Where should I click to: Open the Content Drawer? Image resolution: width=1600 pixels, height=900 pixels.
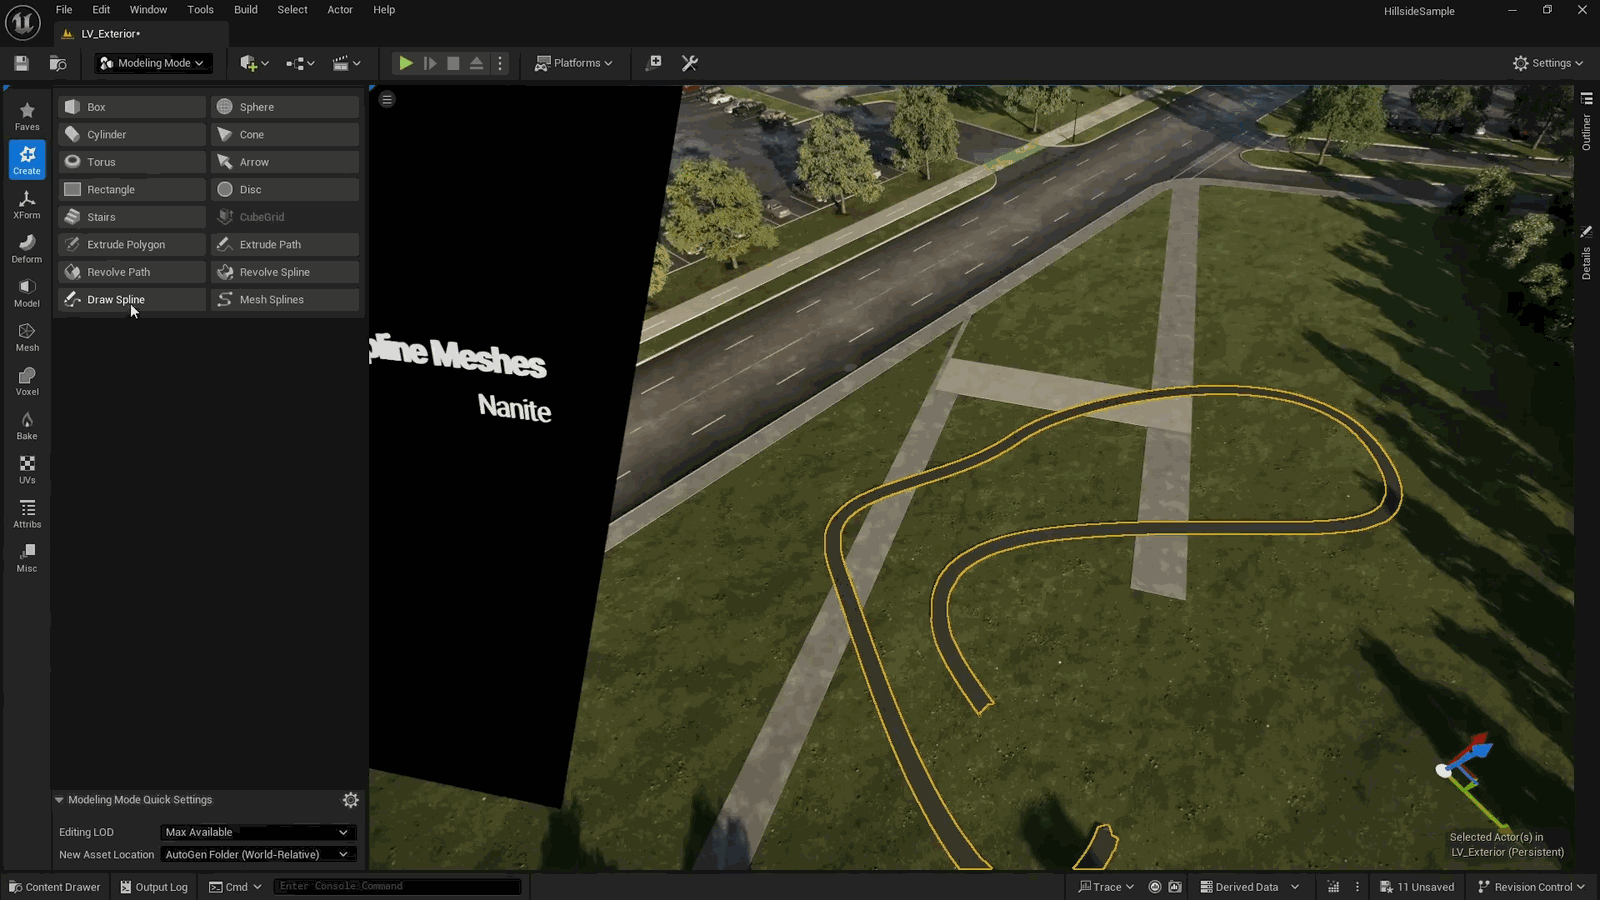(x=55, y=887)
